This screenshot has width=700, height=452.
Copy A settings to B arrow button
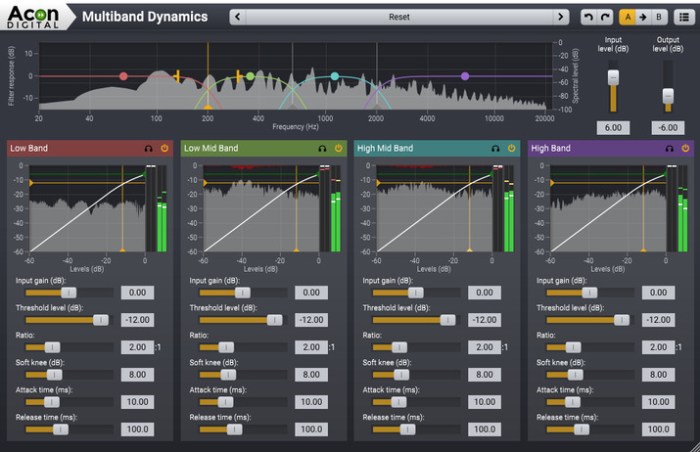click(x=643, y=17)
